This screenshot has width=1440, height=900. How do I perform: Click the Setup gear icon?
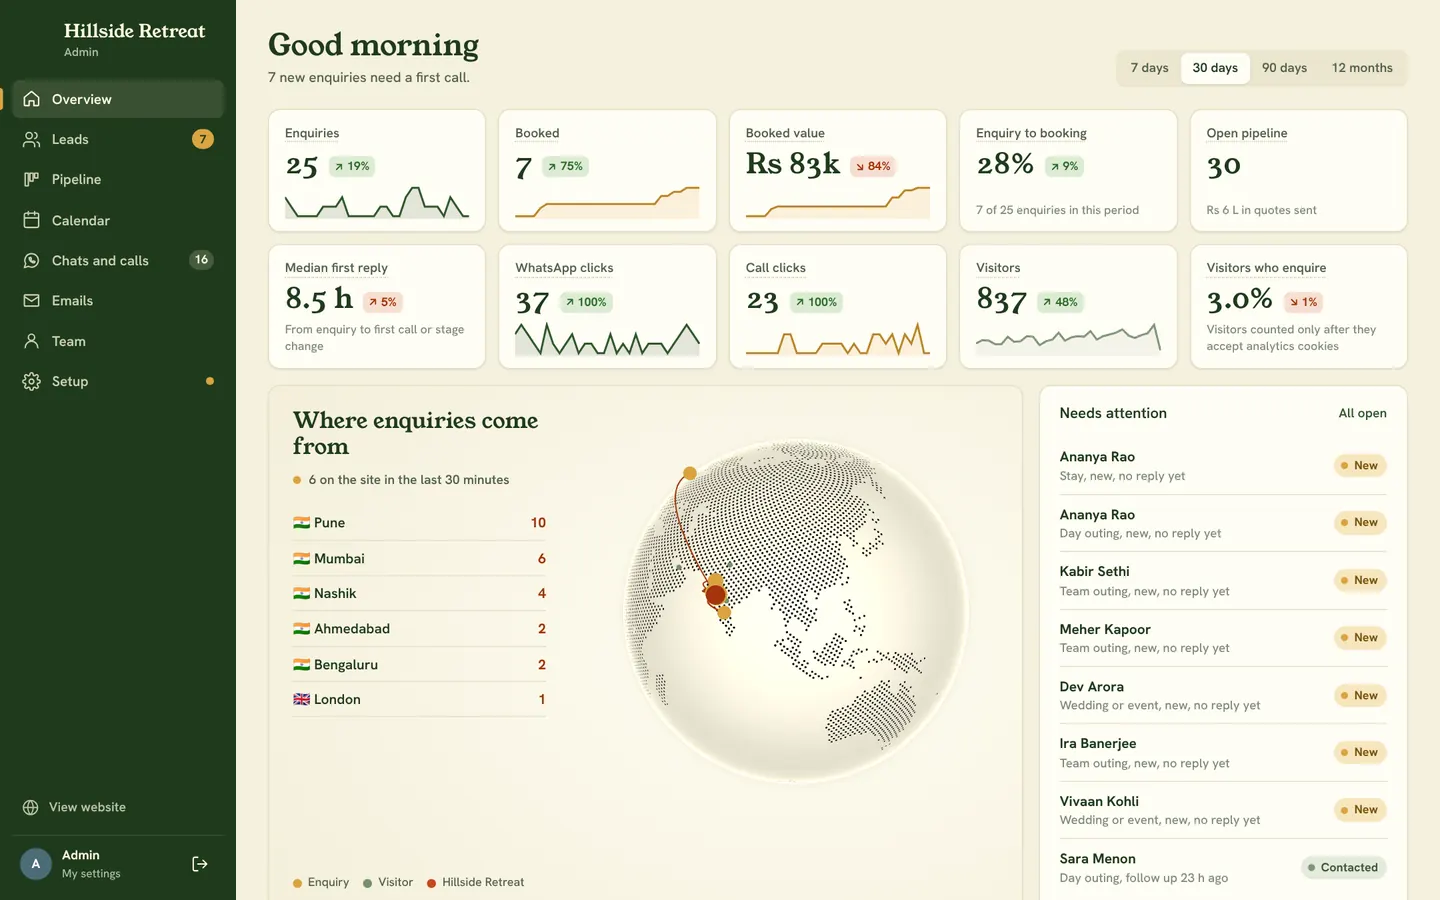pyautogui.click(x=32, y=381)
